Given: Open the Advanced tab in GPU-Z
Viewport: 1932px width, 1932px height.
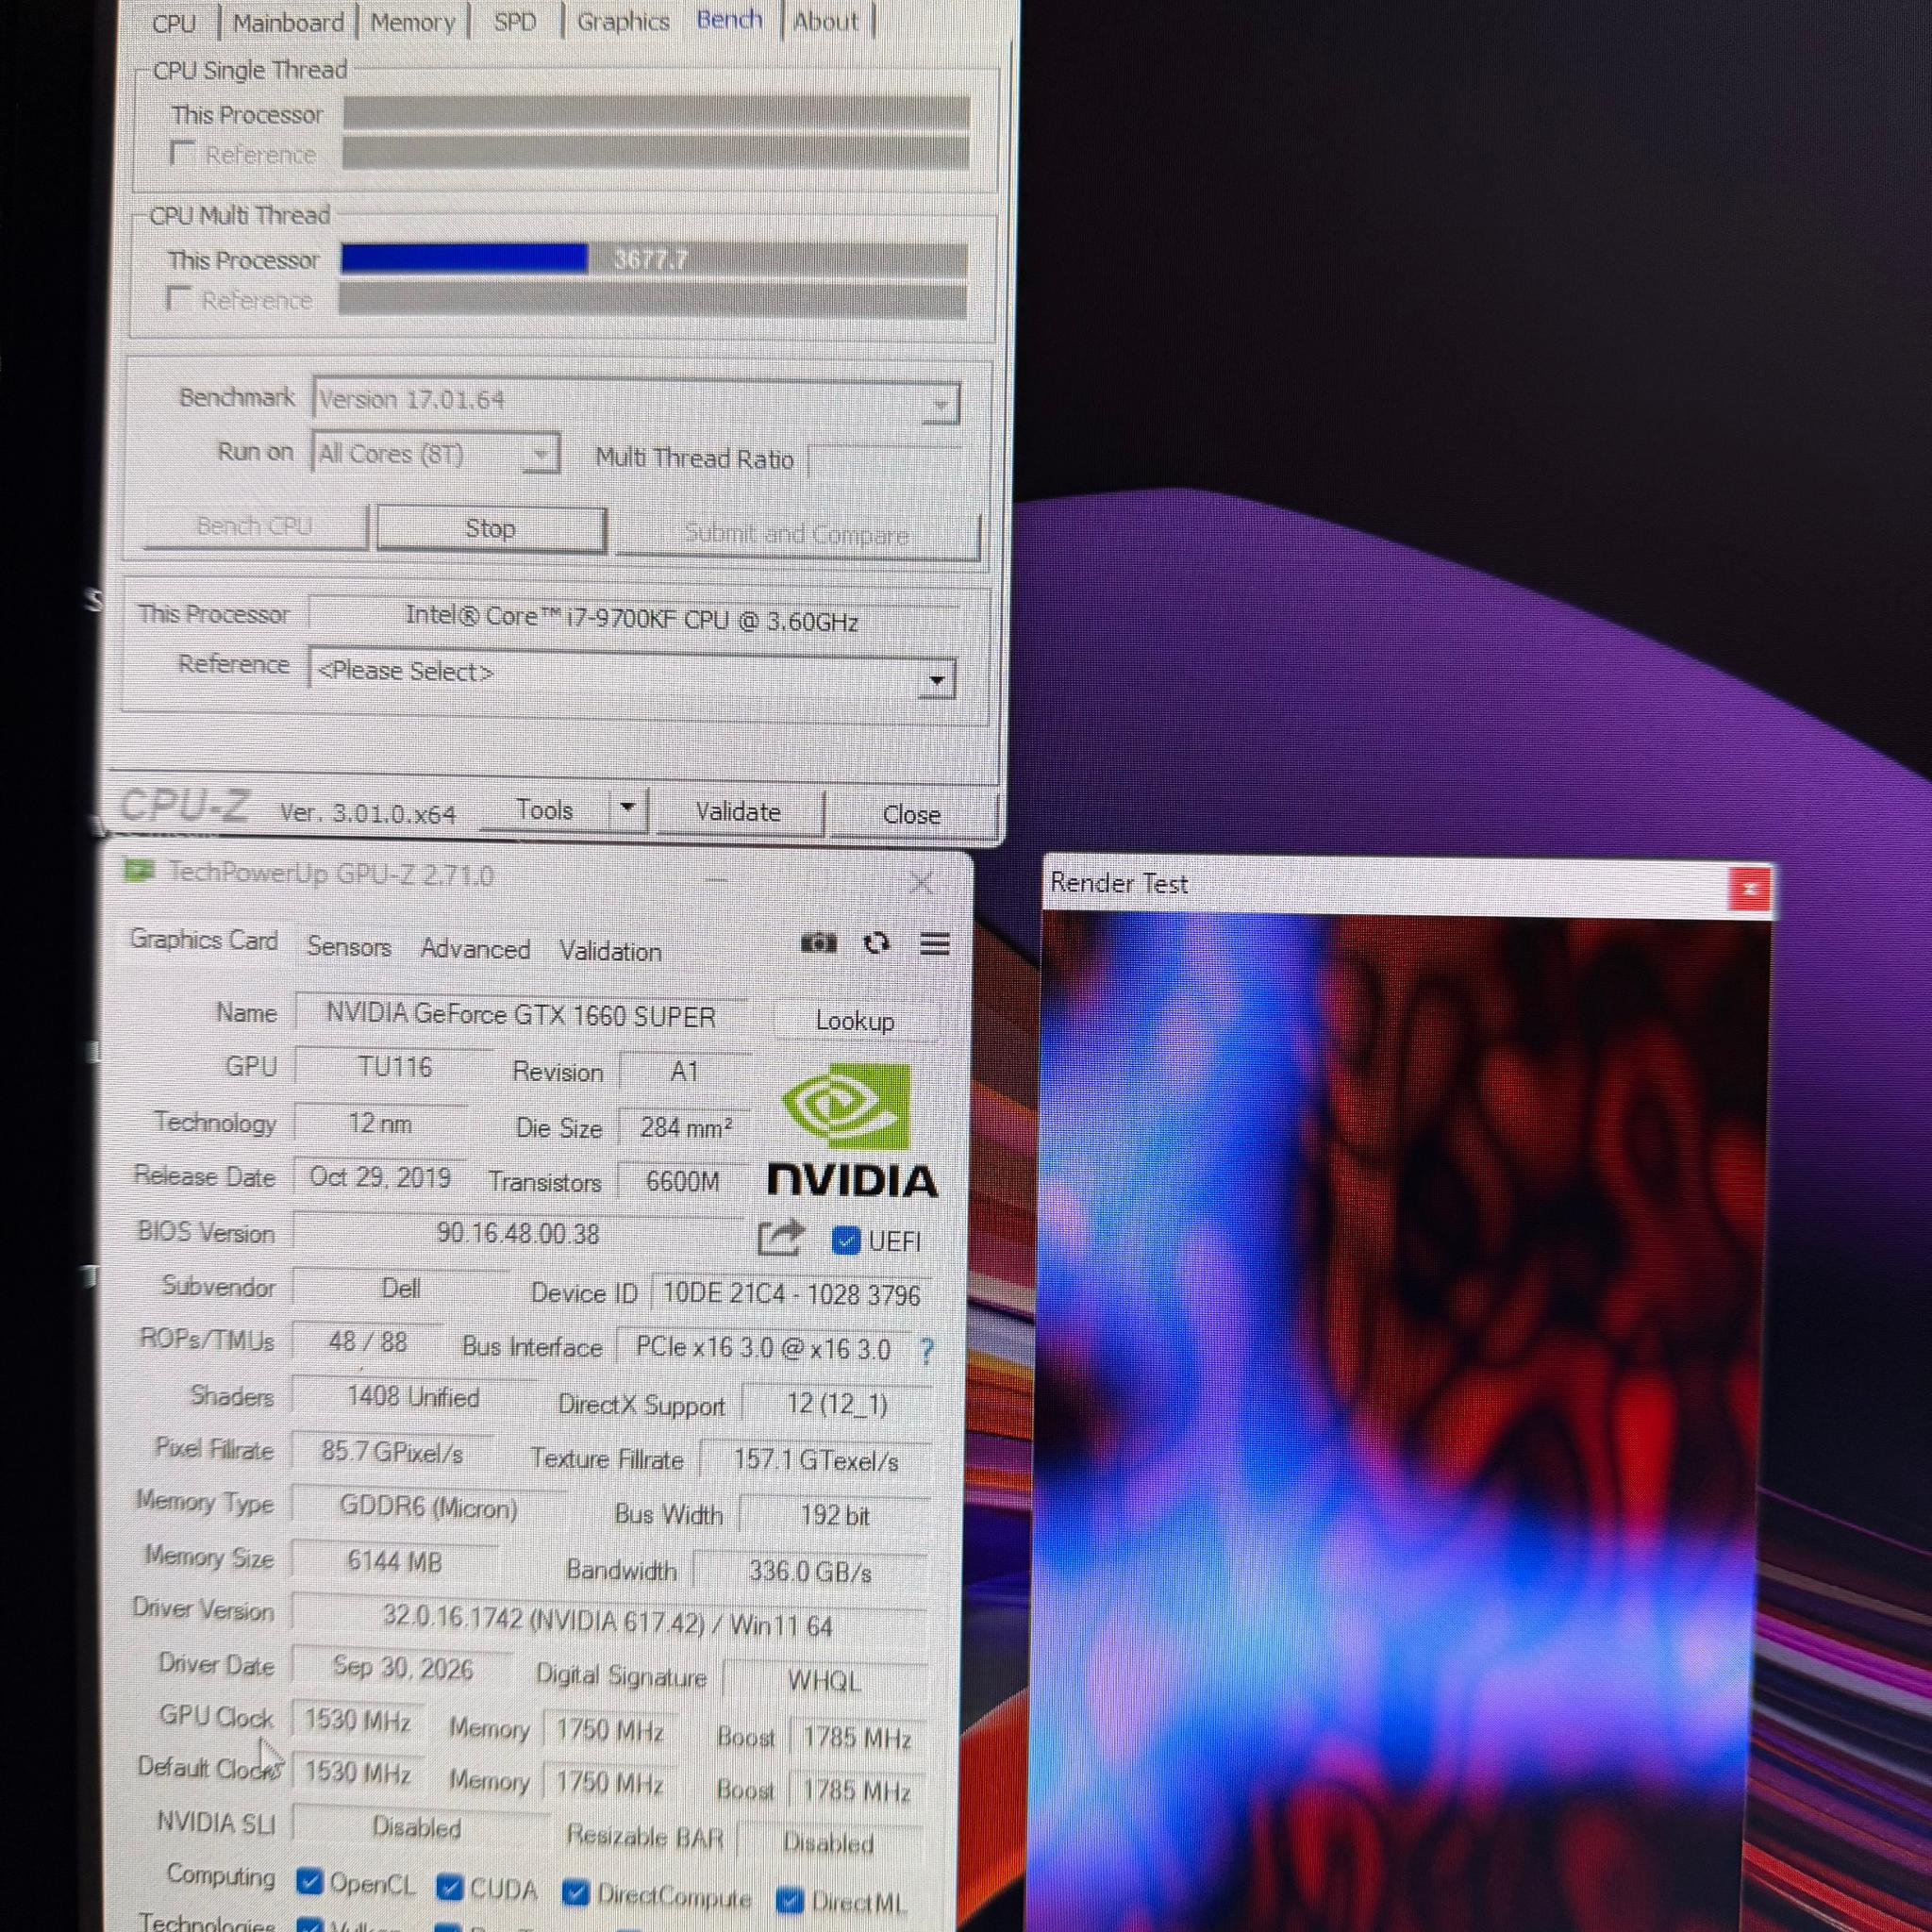Looking at the screenshot, I should 475,949.
